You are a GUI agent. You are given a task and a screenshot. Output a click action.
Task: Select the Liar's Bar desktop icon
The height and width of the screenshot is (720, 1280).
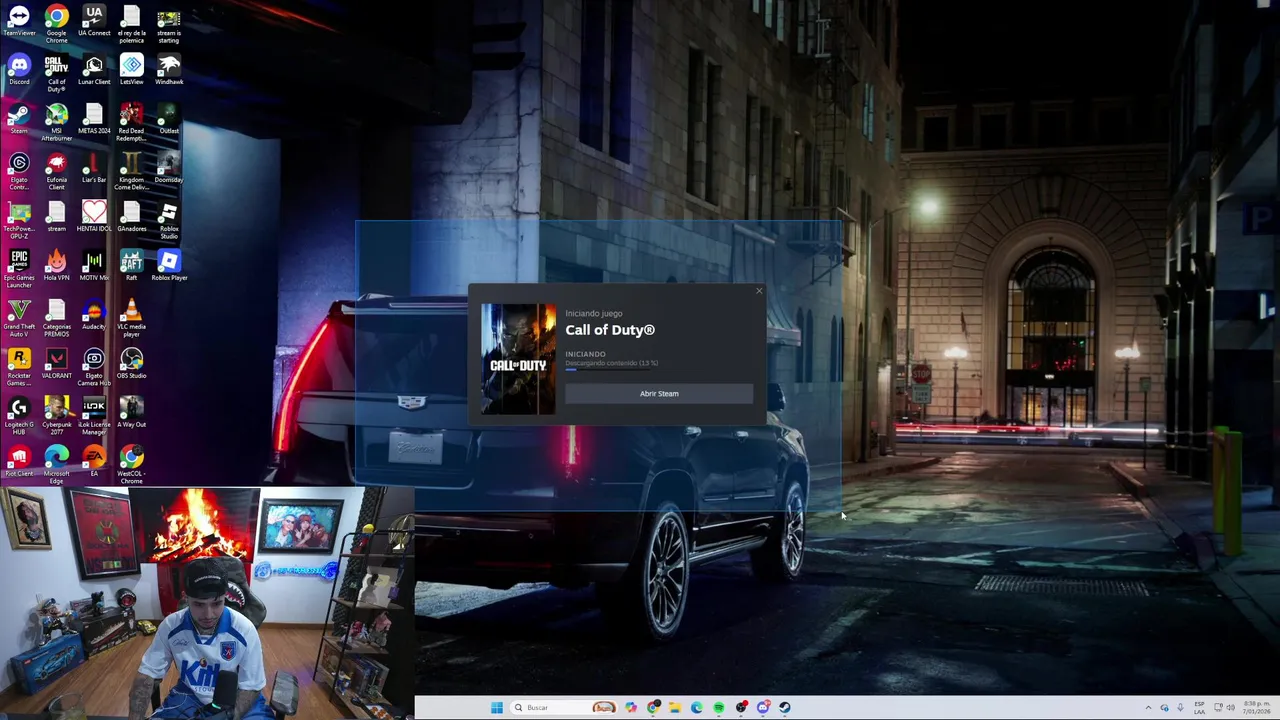pyautogui.click(x=94, y=169)
